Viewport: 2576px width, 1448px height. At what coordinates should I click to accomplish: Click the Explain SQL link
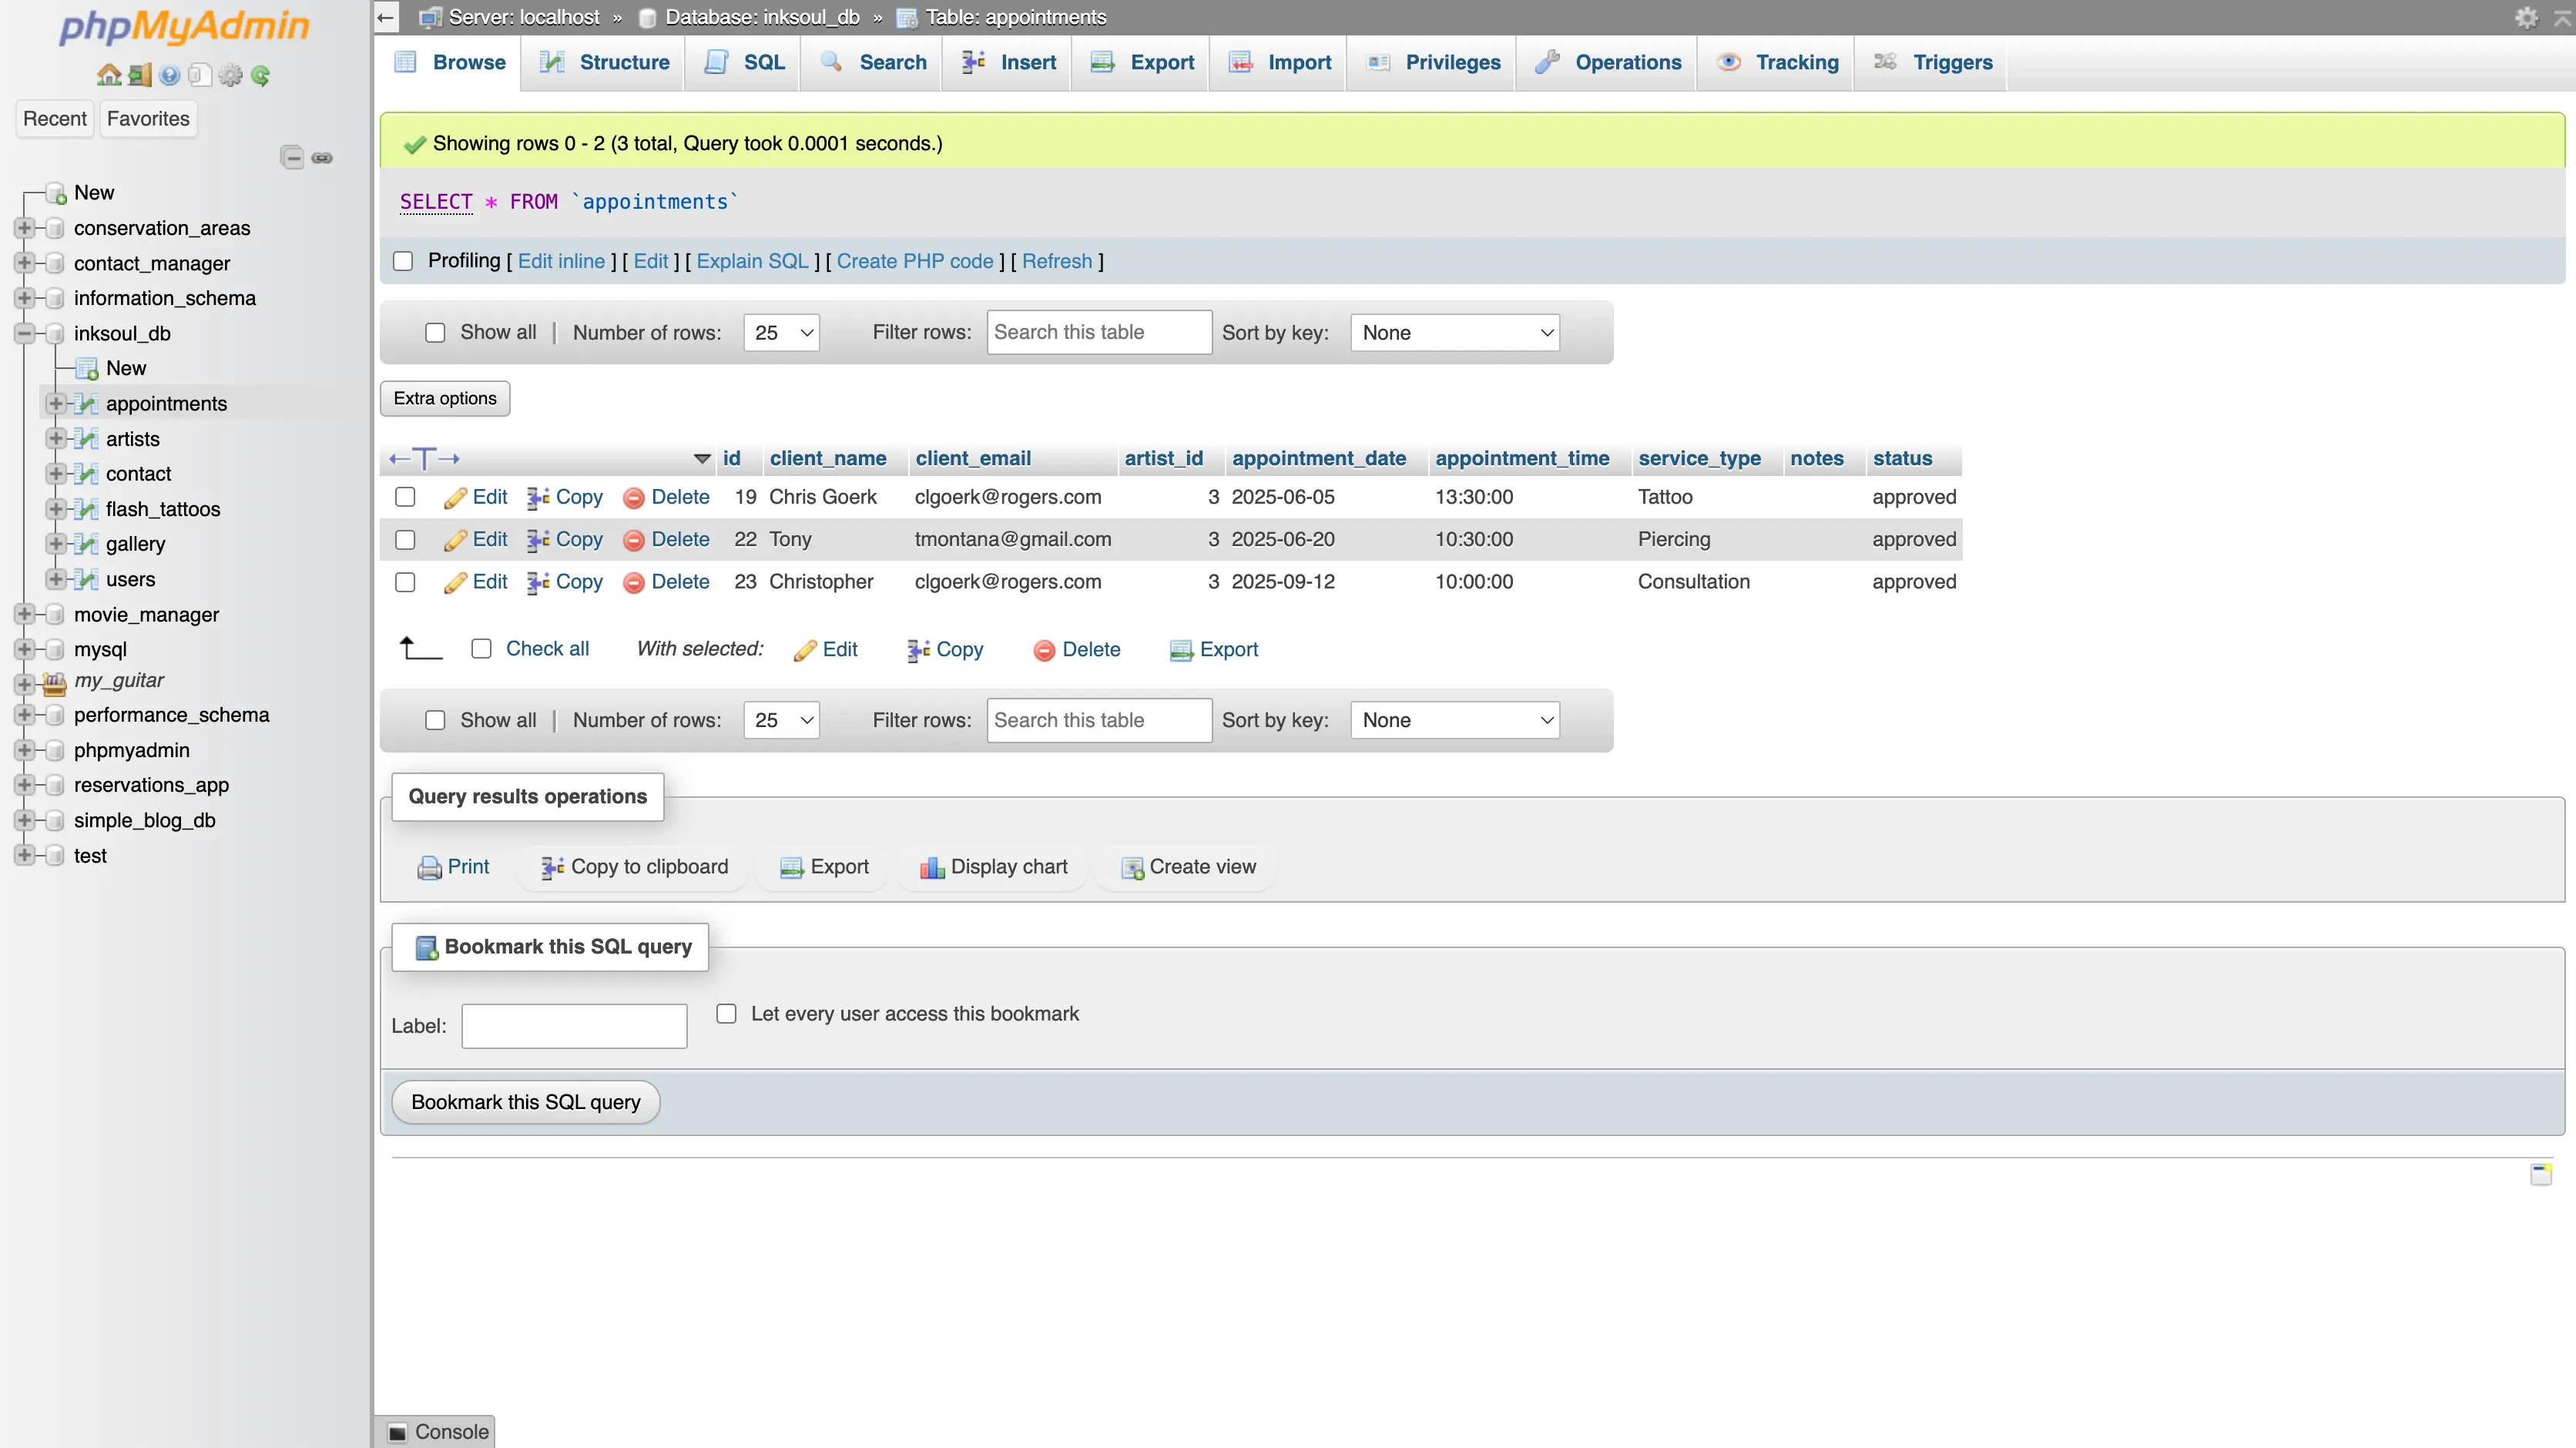752,261
